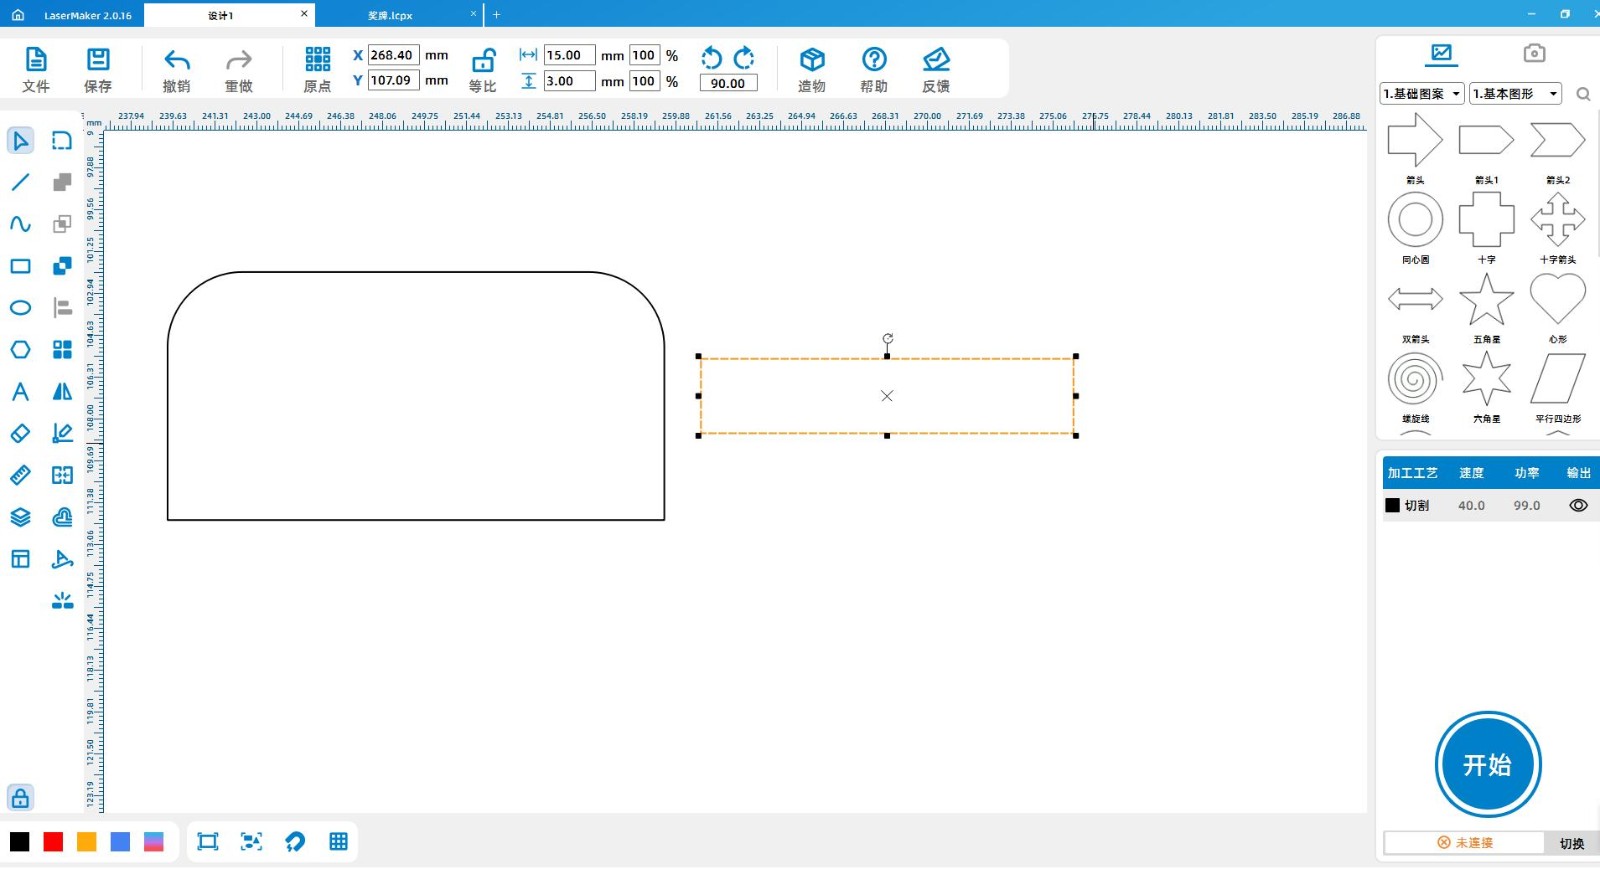Screen dimensions: 1600x869
Task: Choose the text tool
Action: (x=20, y=392)
